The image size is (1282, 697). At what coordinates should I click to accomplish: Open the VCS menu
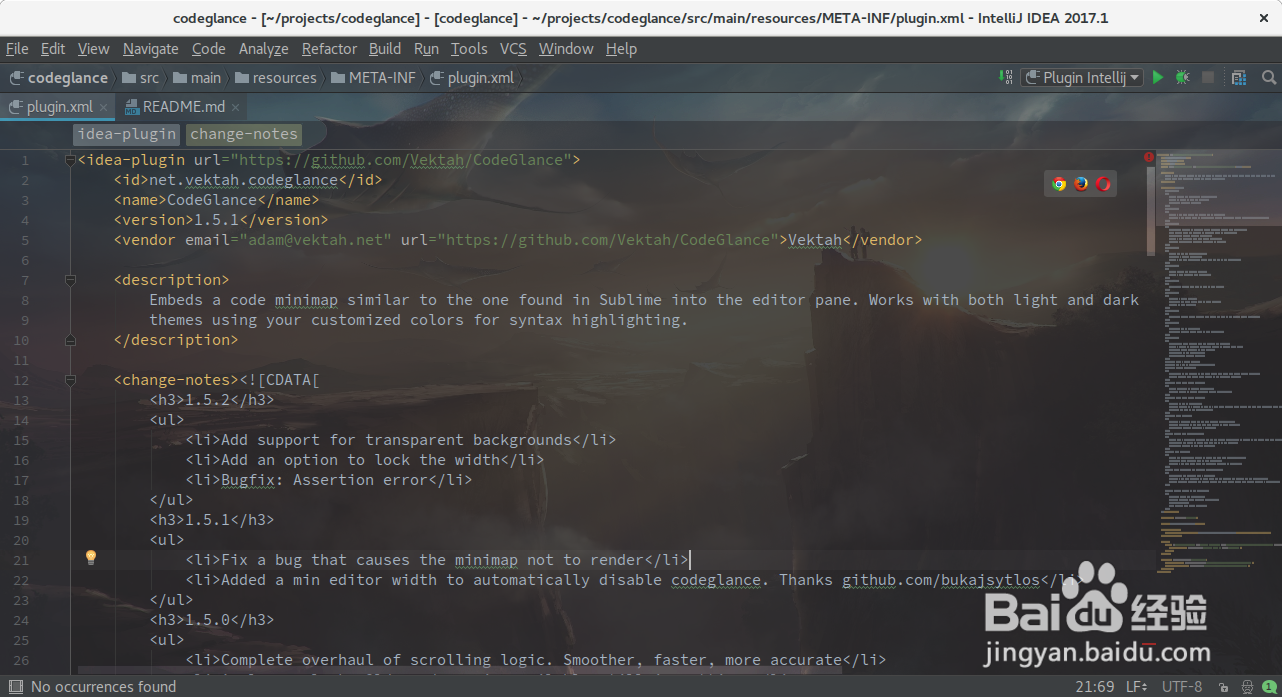pos(513,48)
